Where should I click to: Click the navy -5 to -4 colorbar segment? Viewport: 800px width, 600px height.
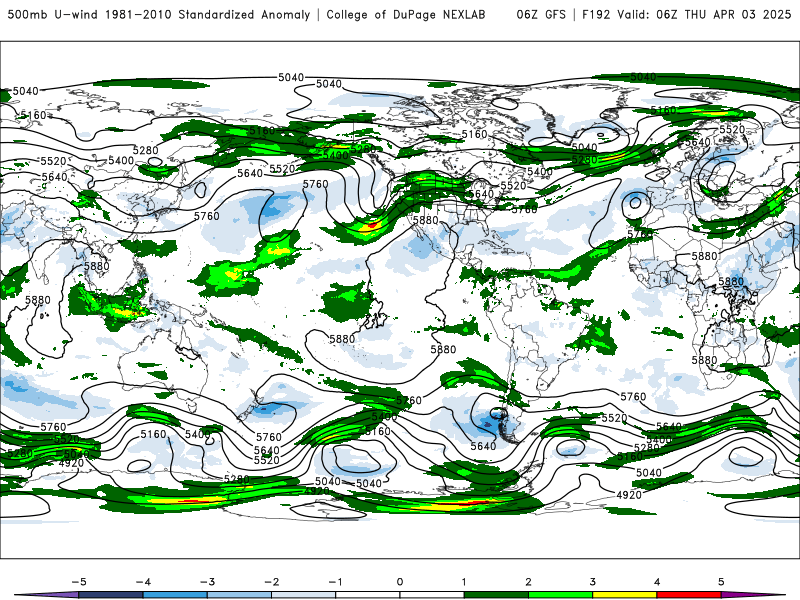click(x=111, y=595)
